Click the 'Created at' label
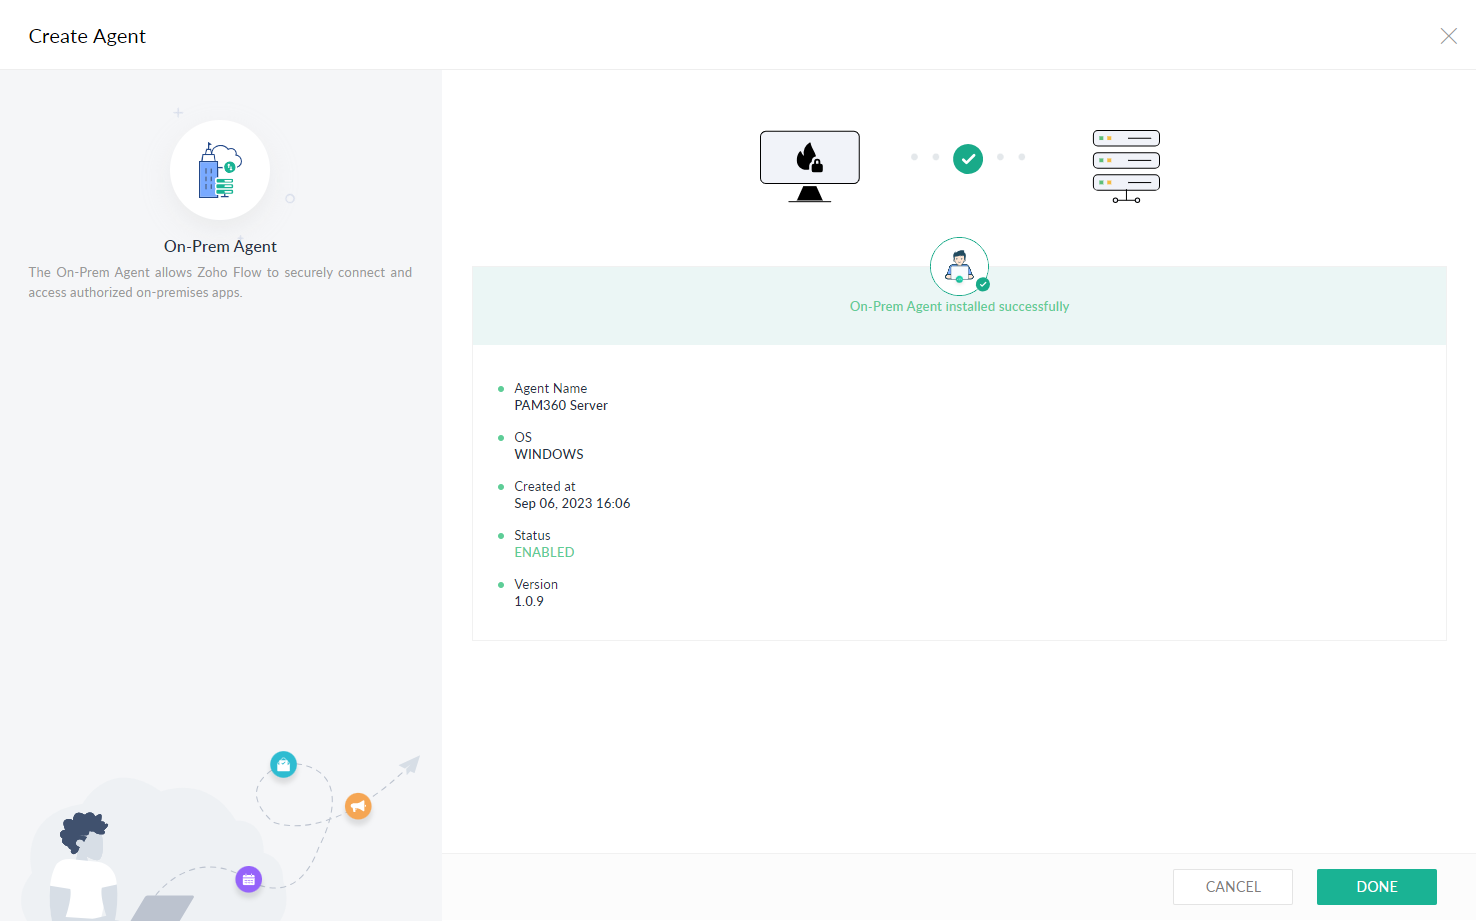 pos(545,486)
